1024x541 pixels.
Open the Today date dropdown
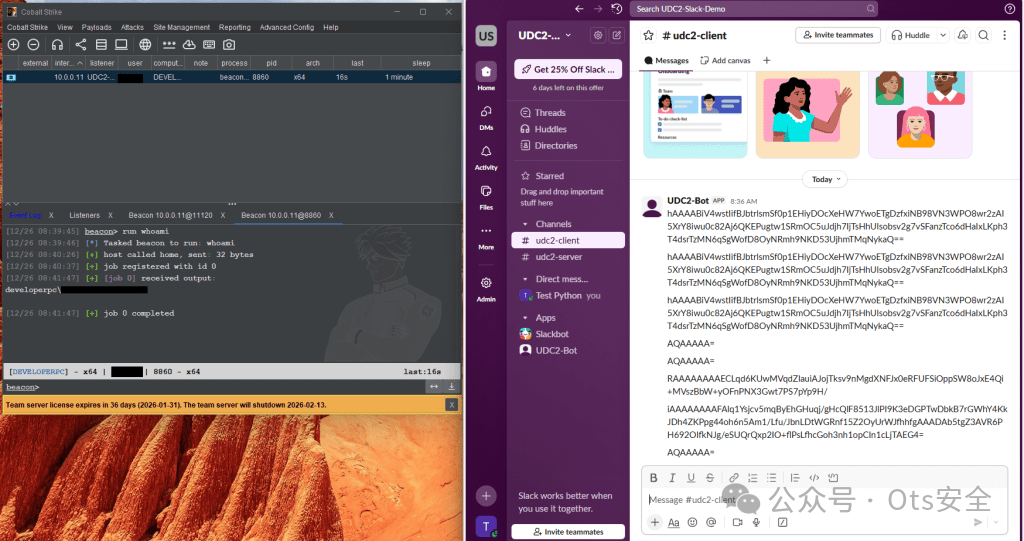825,179
